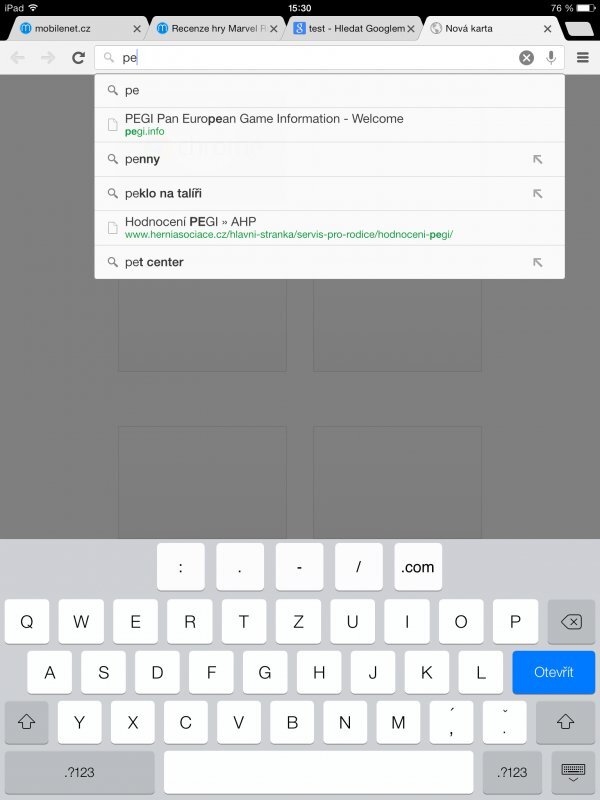Open the tab switcher icon
This screenshot has width=600, height=800.
[x=580, y=29]
